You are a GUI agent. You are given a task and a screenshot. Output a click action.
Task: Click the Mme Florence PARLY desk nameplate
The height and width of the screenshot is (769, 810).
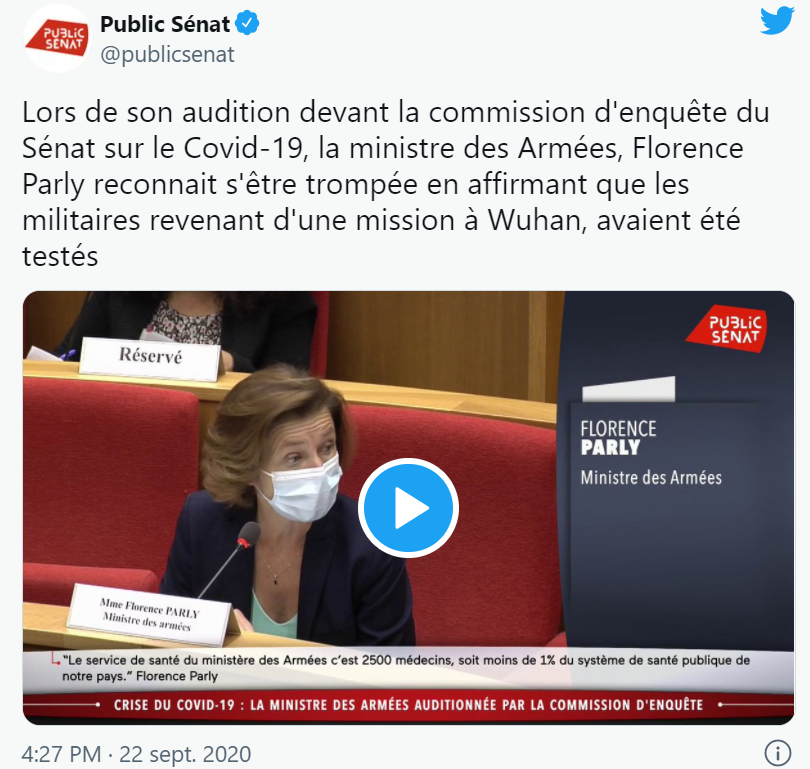149,615
